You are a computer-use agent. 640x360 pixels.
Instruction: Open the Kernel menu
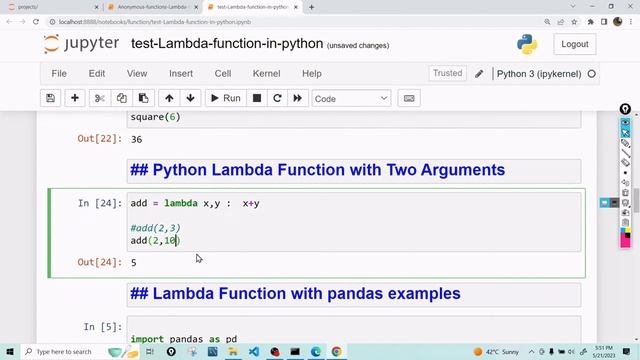(267, 73)
